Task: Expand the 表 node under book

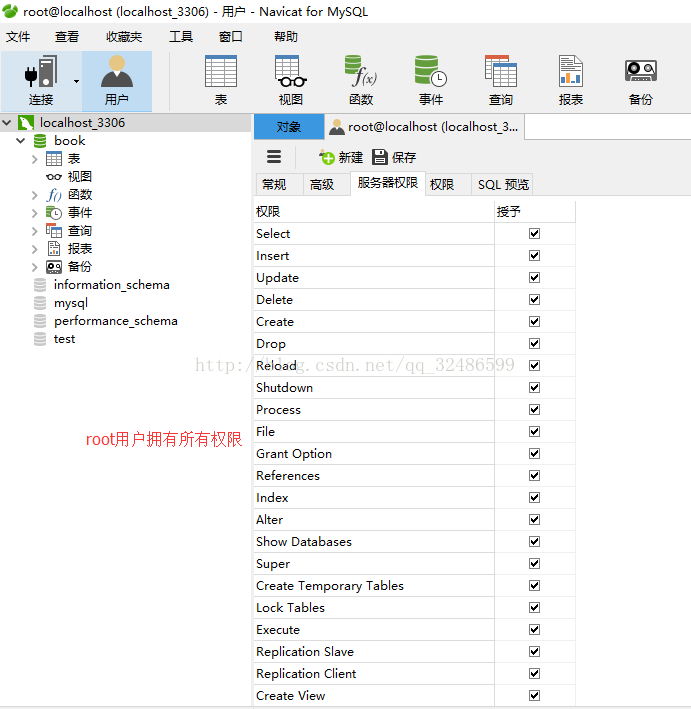Action: point(34,159)
